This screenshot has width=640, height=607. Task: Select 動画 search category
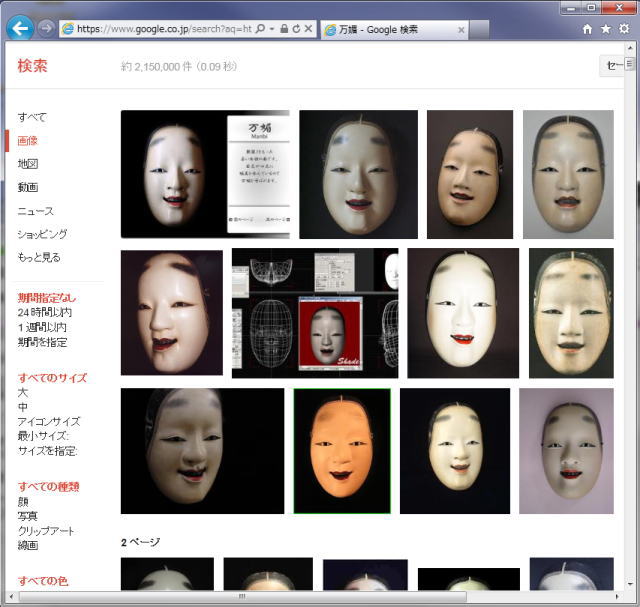click(28, 187)
